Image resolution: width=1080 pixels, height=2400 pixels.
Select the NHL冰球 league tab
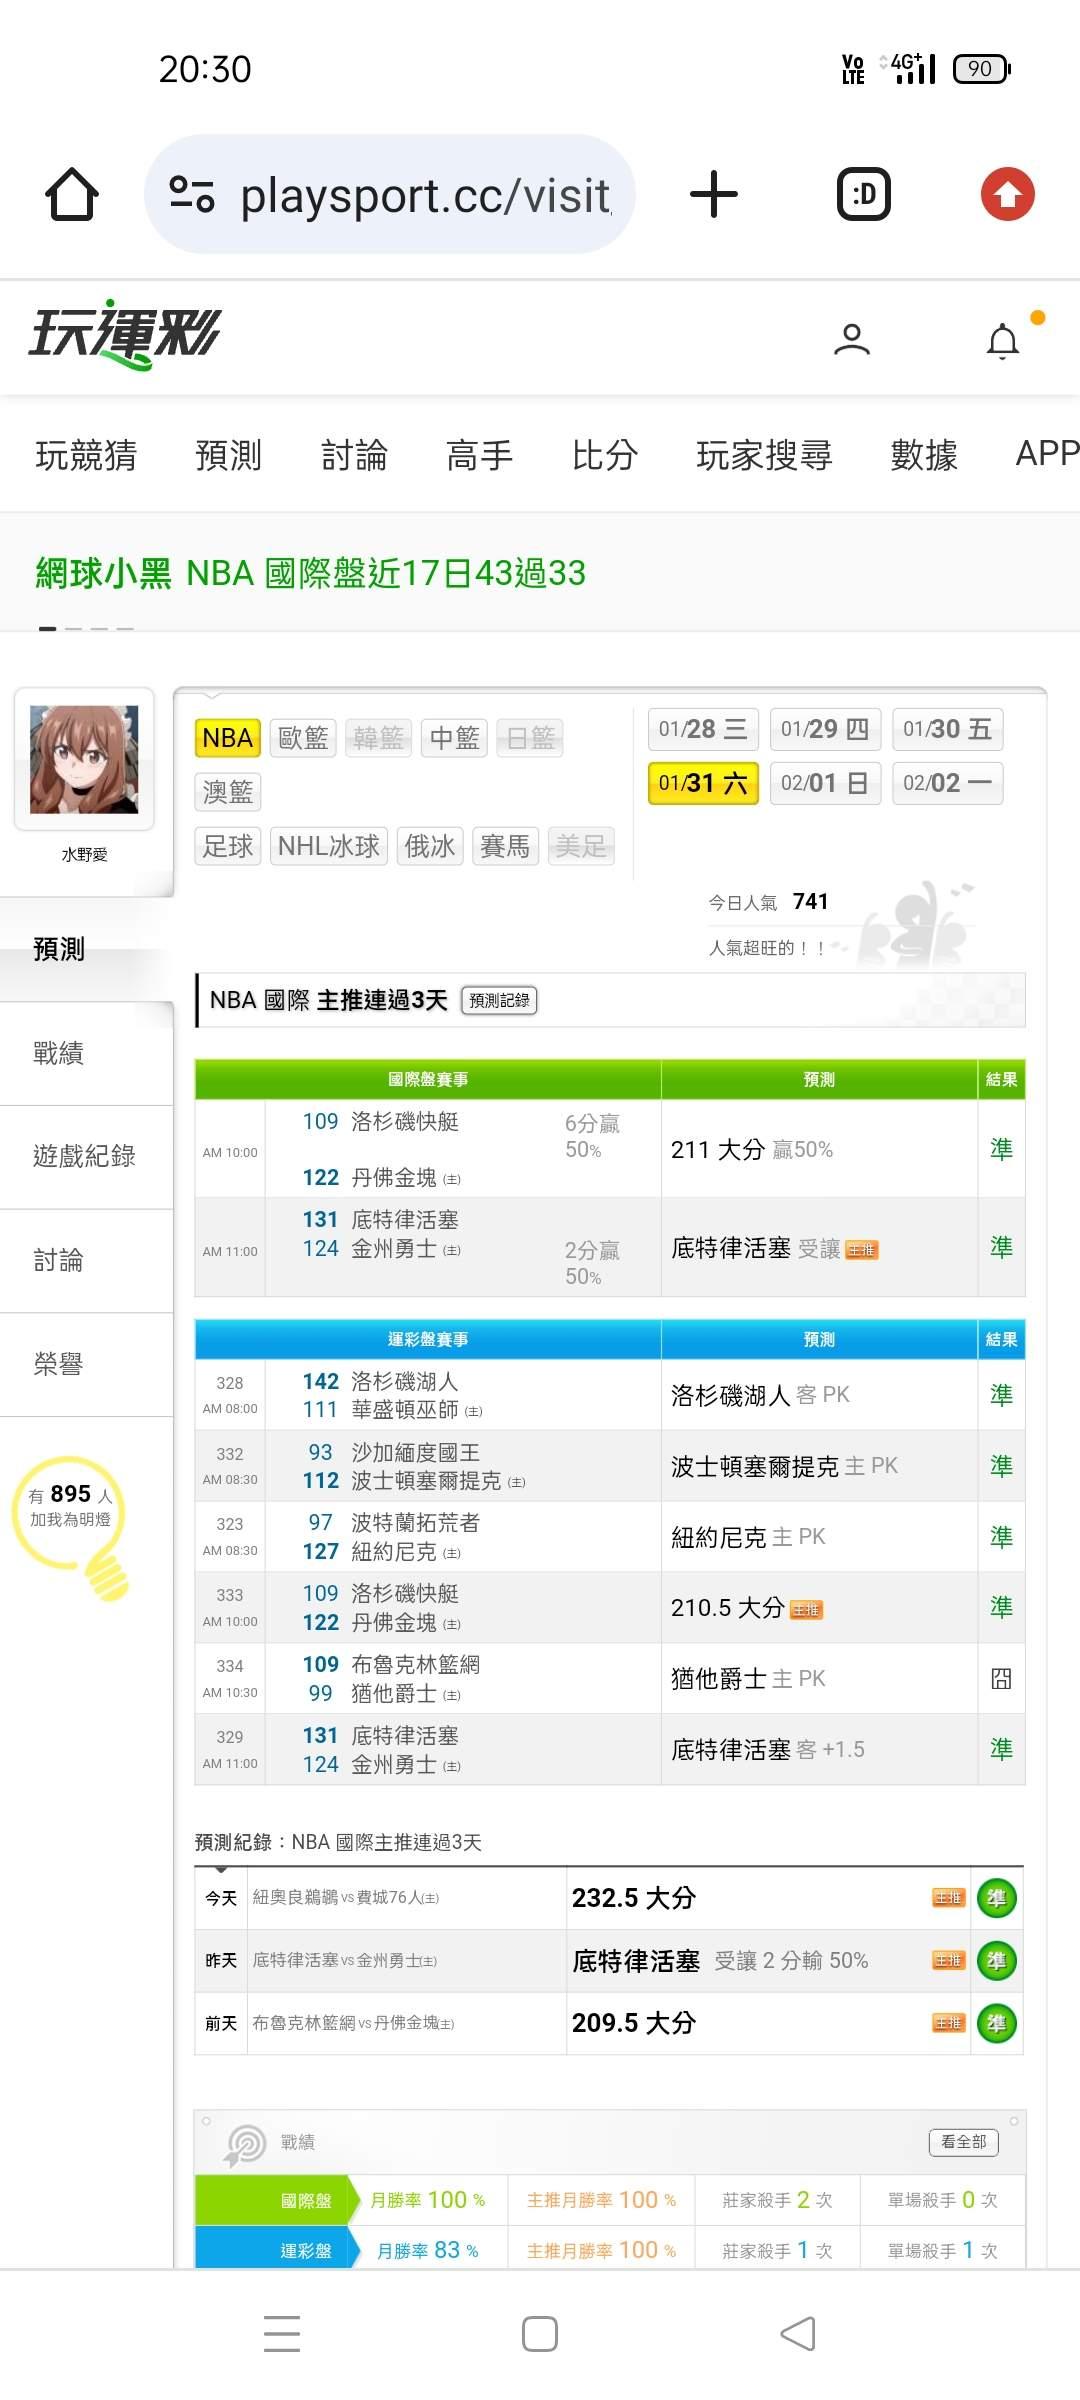(x=329, y=846)
